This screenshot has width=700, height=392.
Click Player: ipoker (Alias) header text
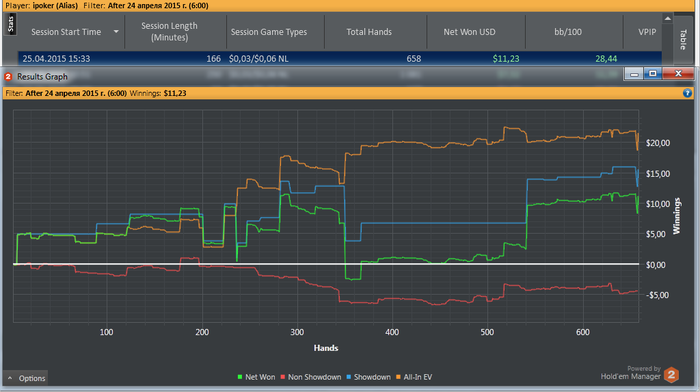pos(42,6)
